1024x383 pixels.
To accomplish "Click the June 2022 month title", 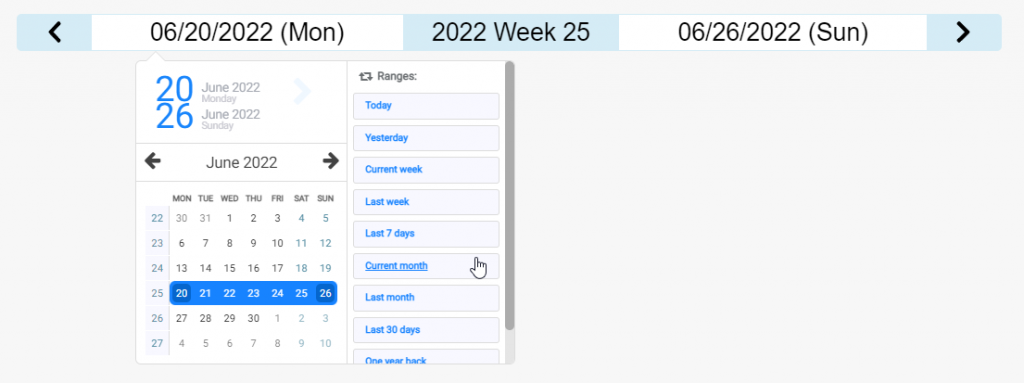I will point(242,163).
